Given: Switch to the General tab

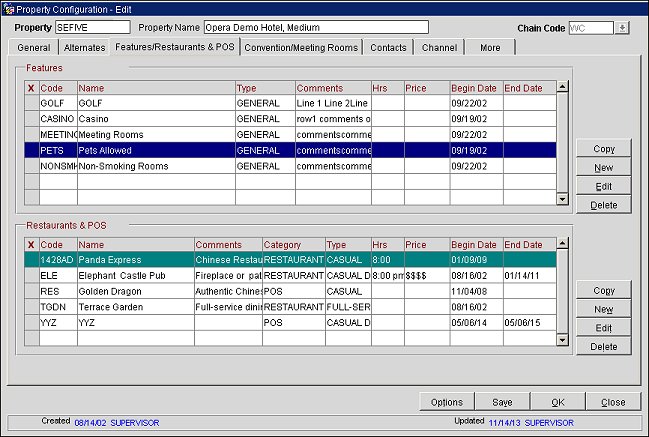Looking at the screenshot, I should (x=33, y=47).
